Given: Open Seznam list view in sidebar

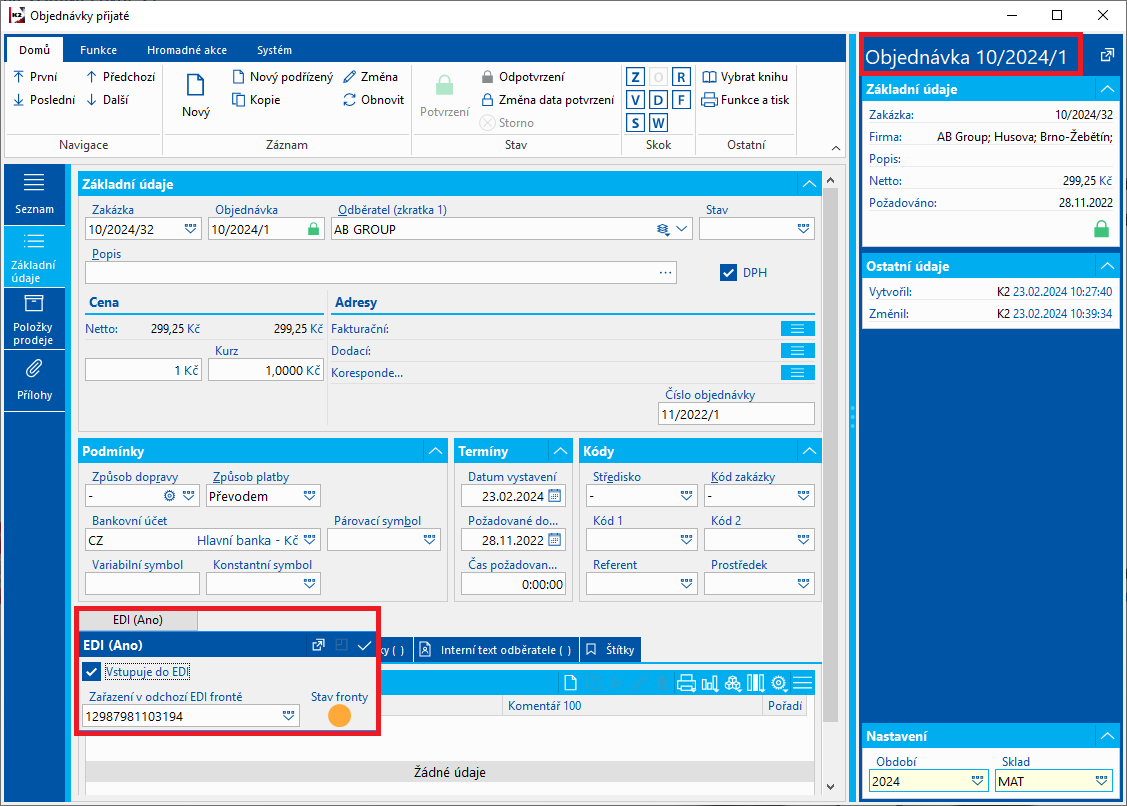Looking at the screenshot, I should coord(34,194).
